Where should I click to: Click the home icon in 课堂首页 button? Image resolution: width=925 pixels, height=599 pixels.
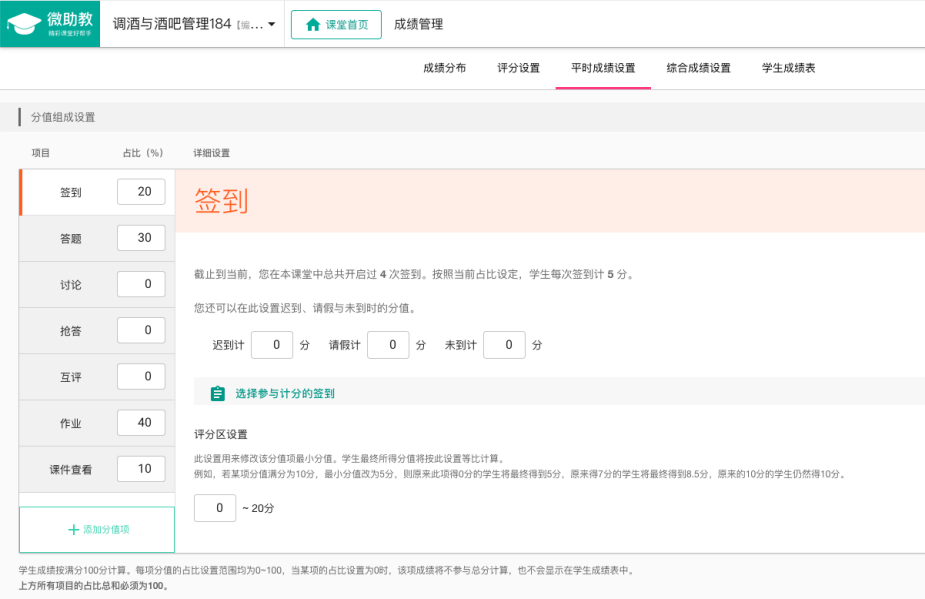point(313,24)
